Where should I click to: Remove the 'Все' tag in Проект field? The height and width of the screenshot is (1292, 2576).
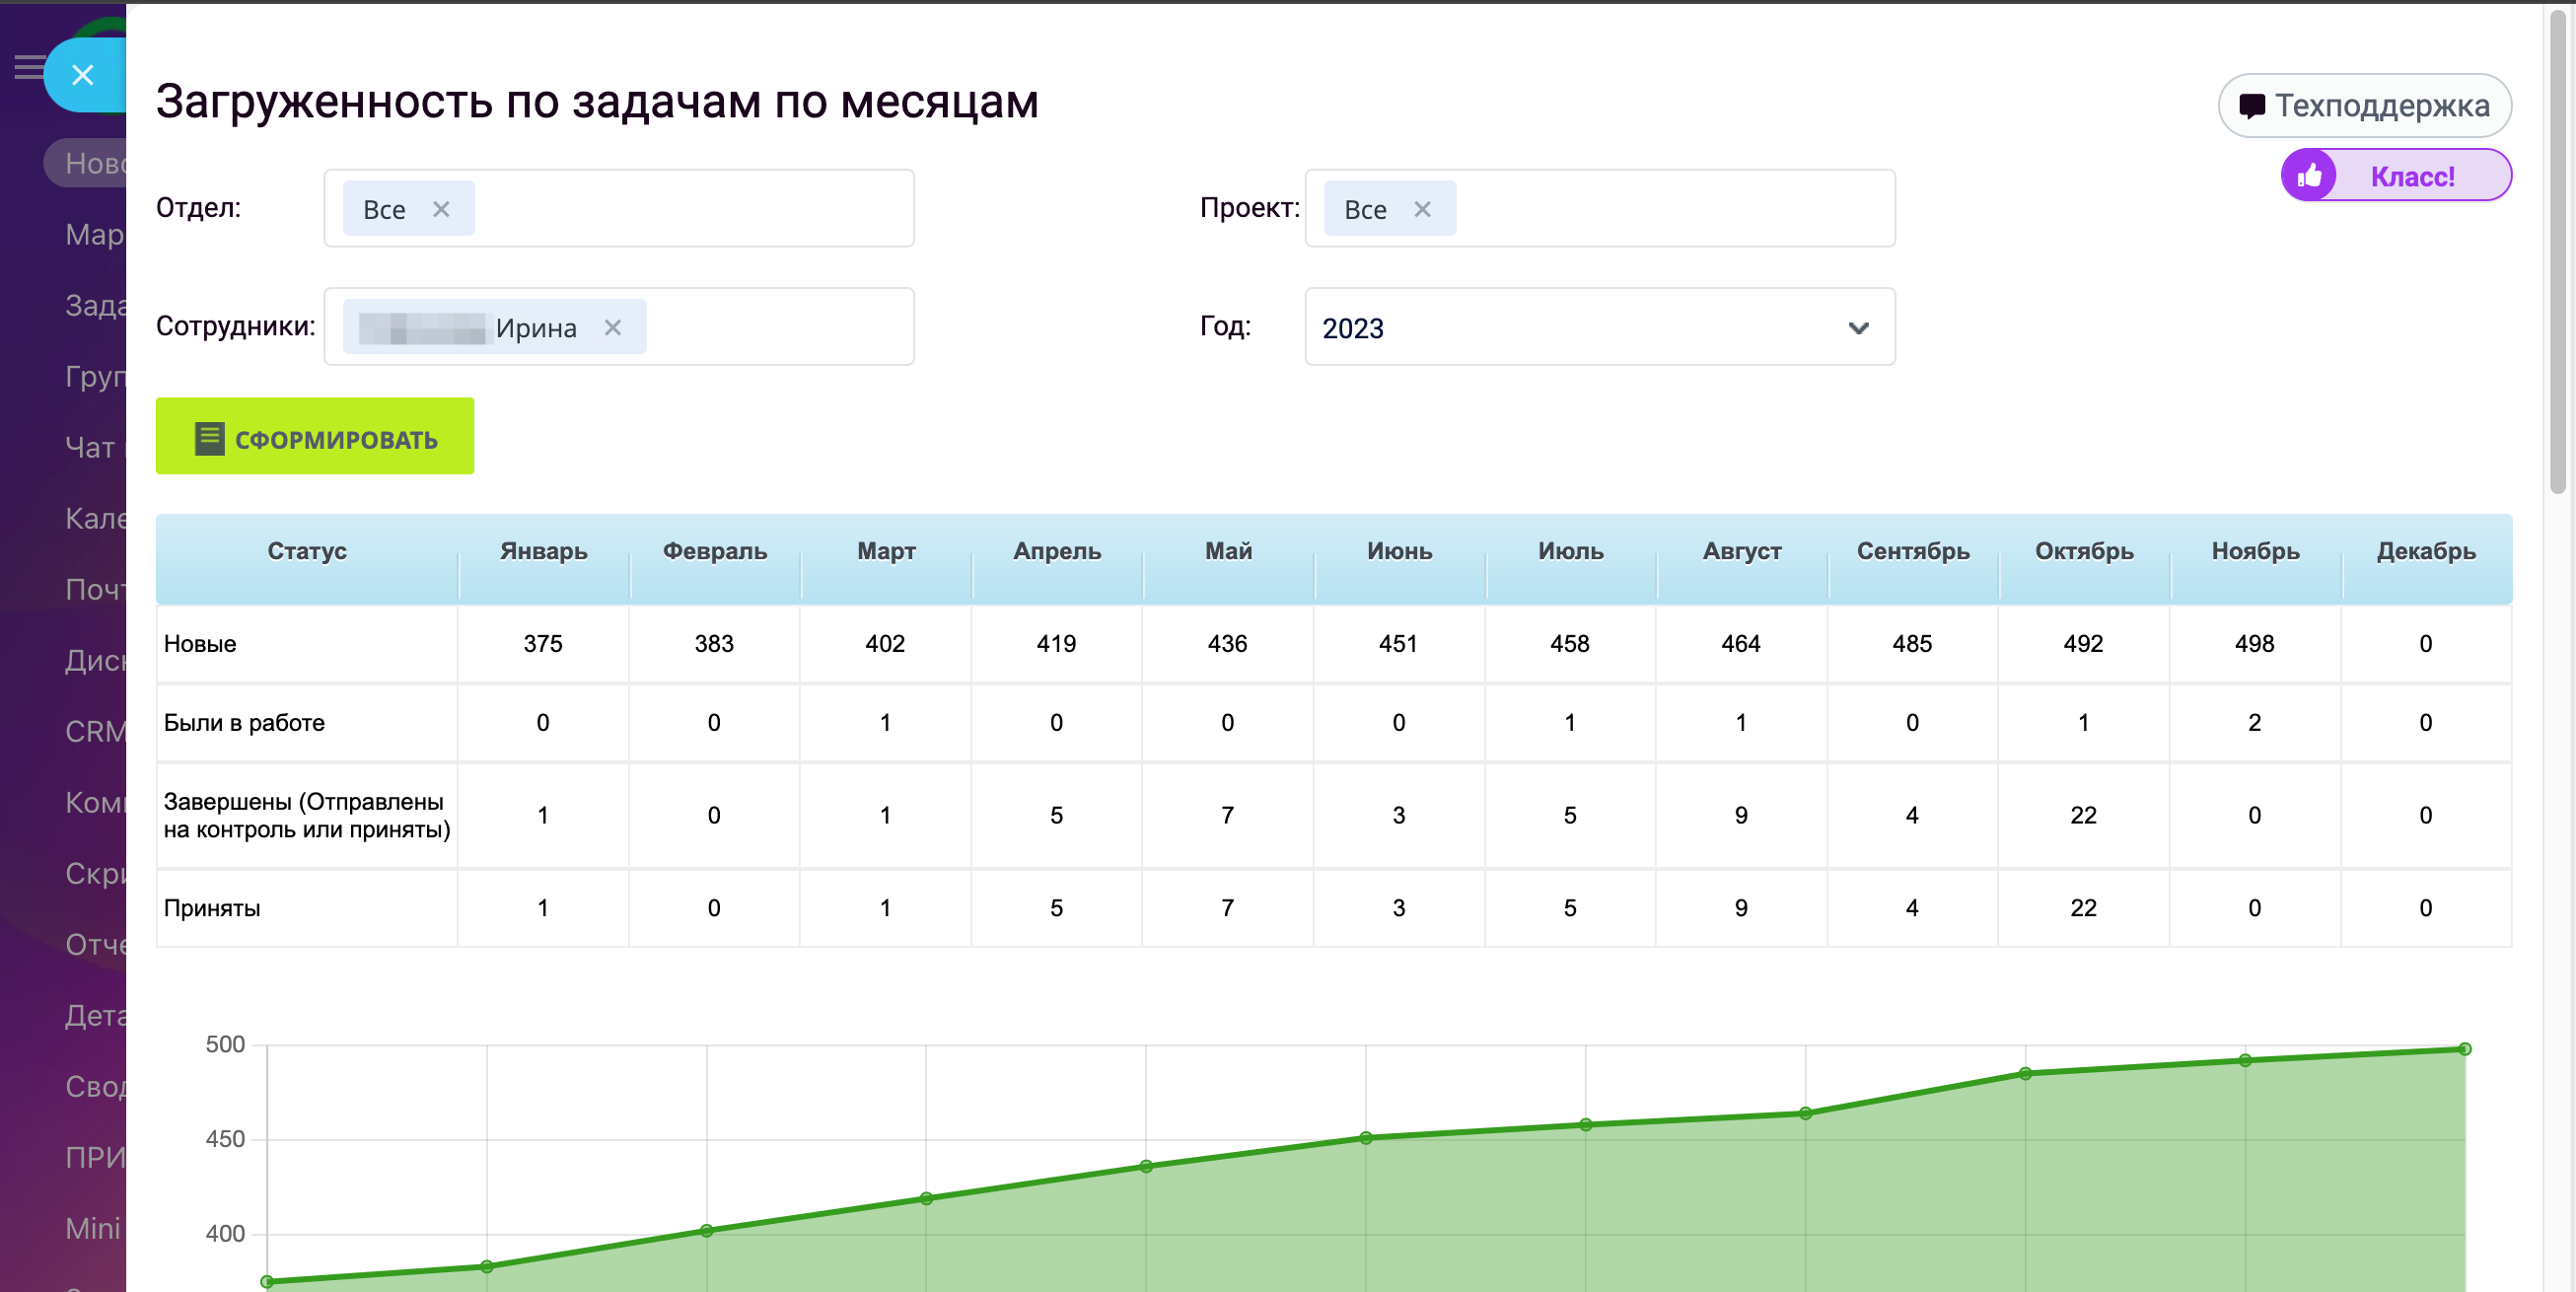pyautogui.click(x=1422, y=209)
